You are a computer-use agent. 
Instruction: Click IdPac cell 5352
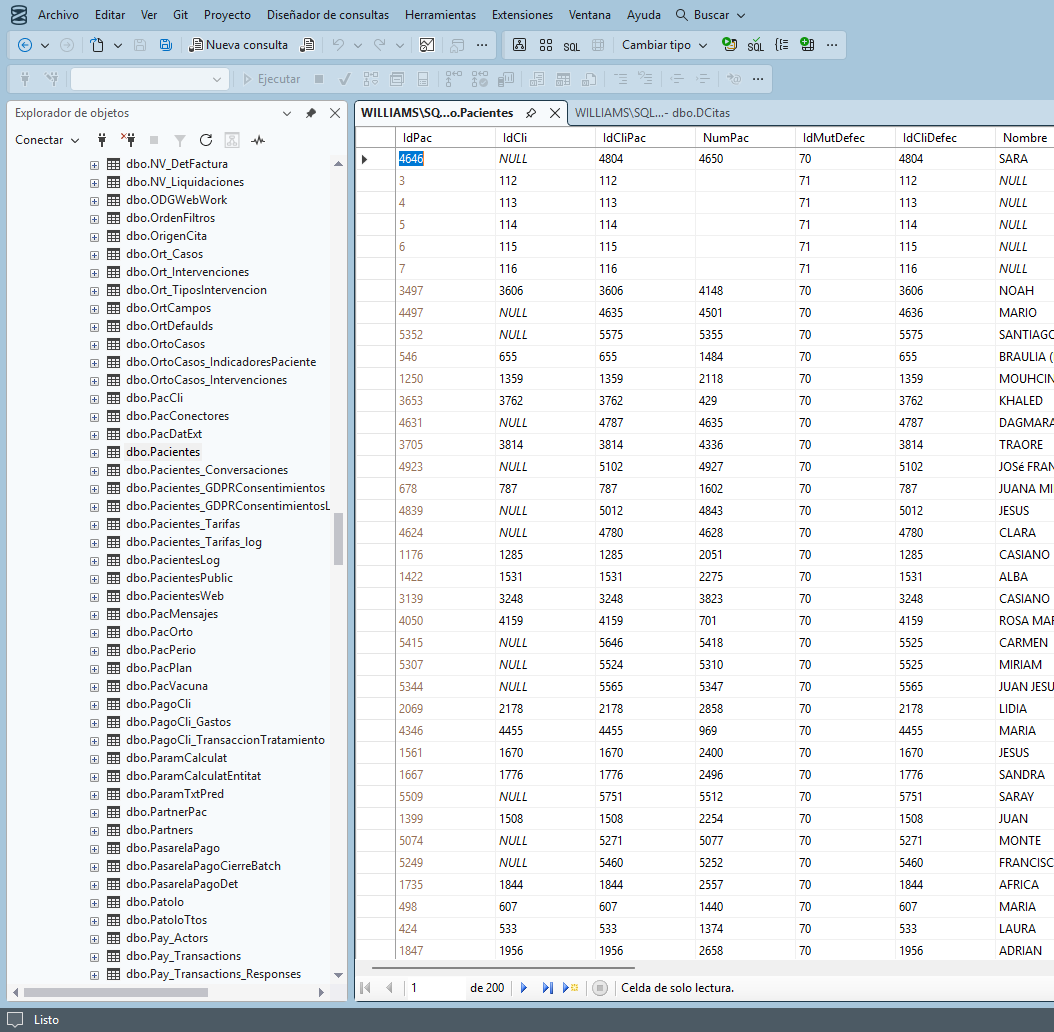point(445,335)
